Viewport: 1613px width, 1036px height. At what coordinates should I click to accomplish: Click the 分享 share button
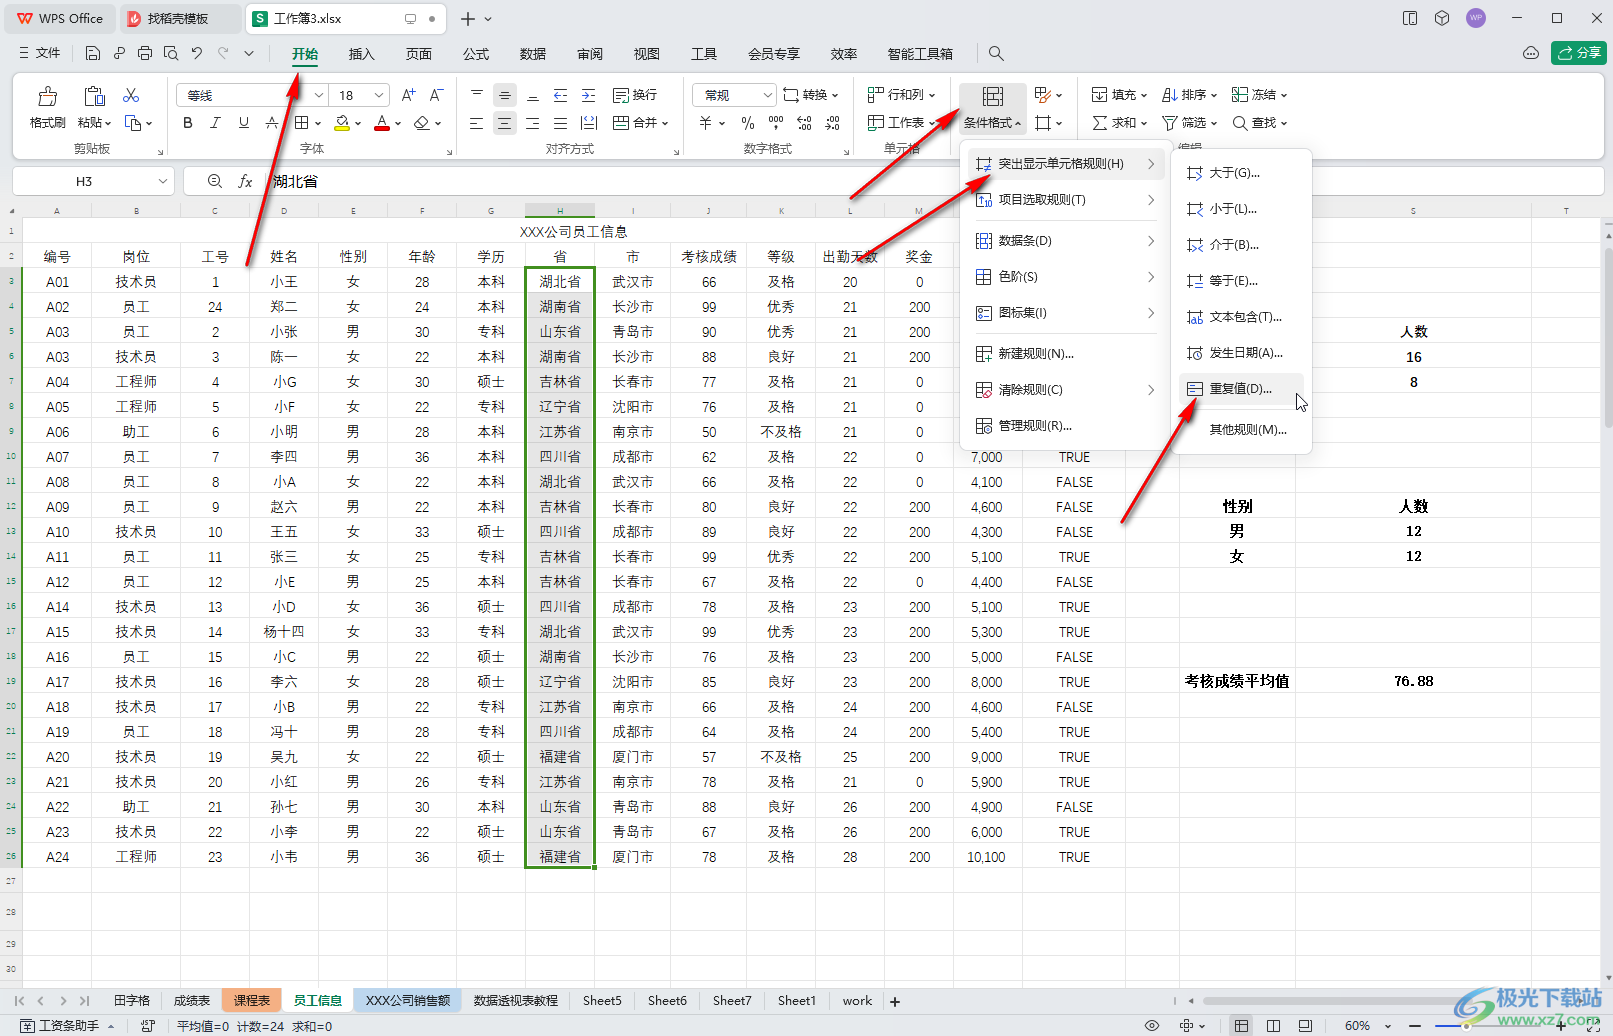click(x=1579, y=53)
